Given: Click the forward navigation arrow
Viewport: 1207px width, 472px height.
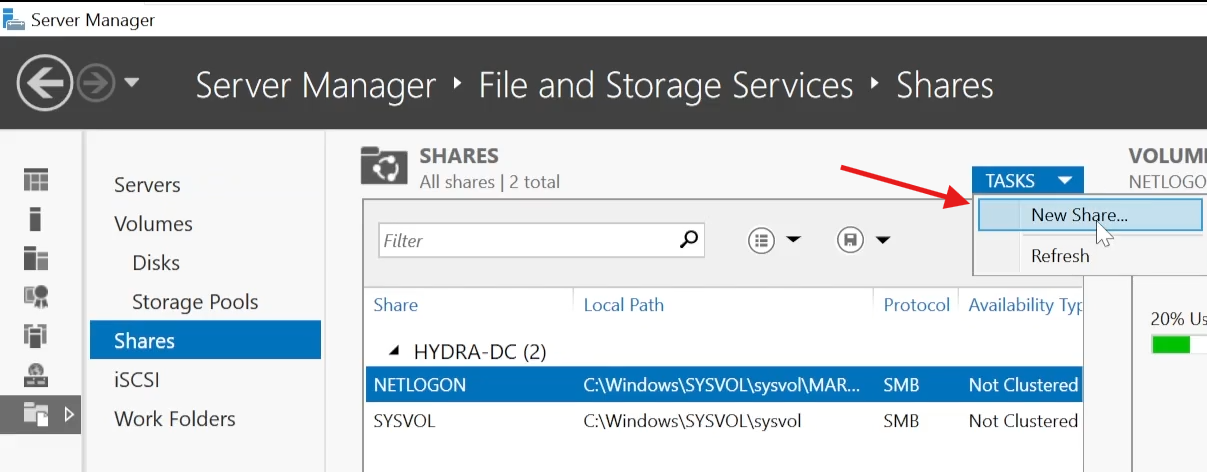Looking at the screenshot, I should tap(96, 84).
